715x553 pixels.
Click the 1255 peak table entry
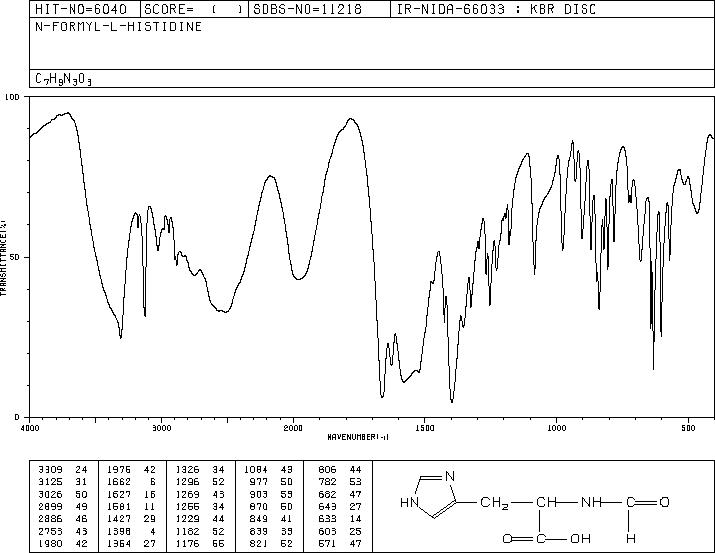tap(200, 506)
